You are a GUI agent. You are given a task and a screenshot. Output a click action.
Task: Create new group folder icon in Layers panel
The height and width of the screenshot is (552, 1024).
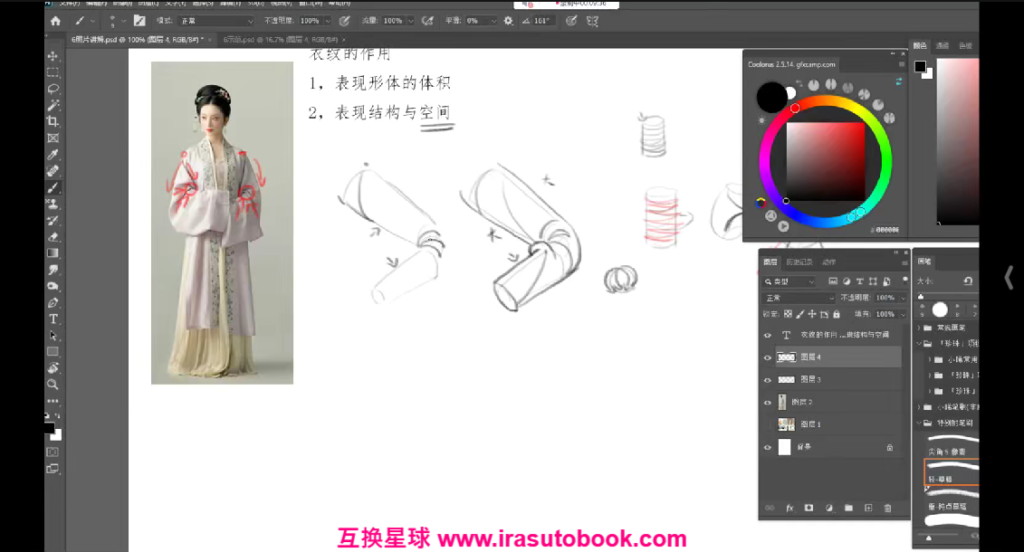click(x=848, y=508)
